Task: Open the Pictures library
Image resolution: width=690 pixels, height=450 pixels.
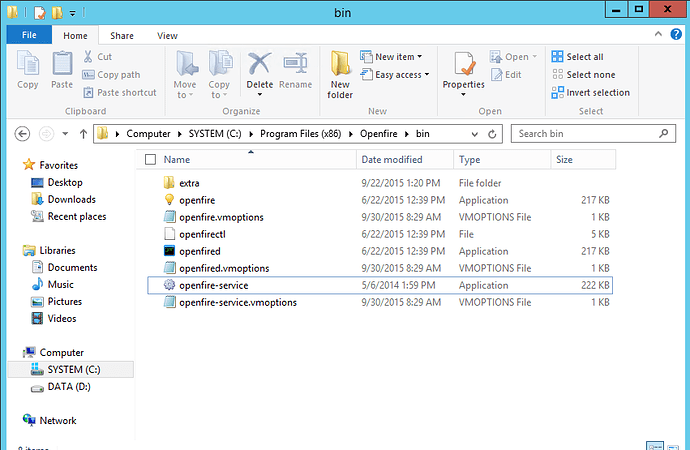Action: point(56,302)
